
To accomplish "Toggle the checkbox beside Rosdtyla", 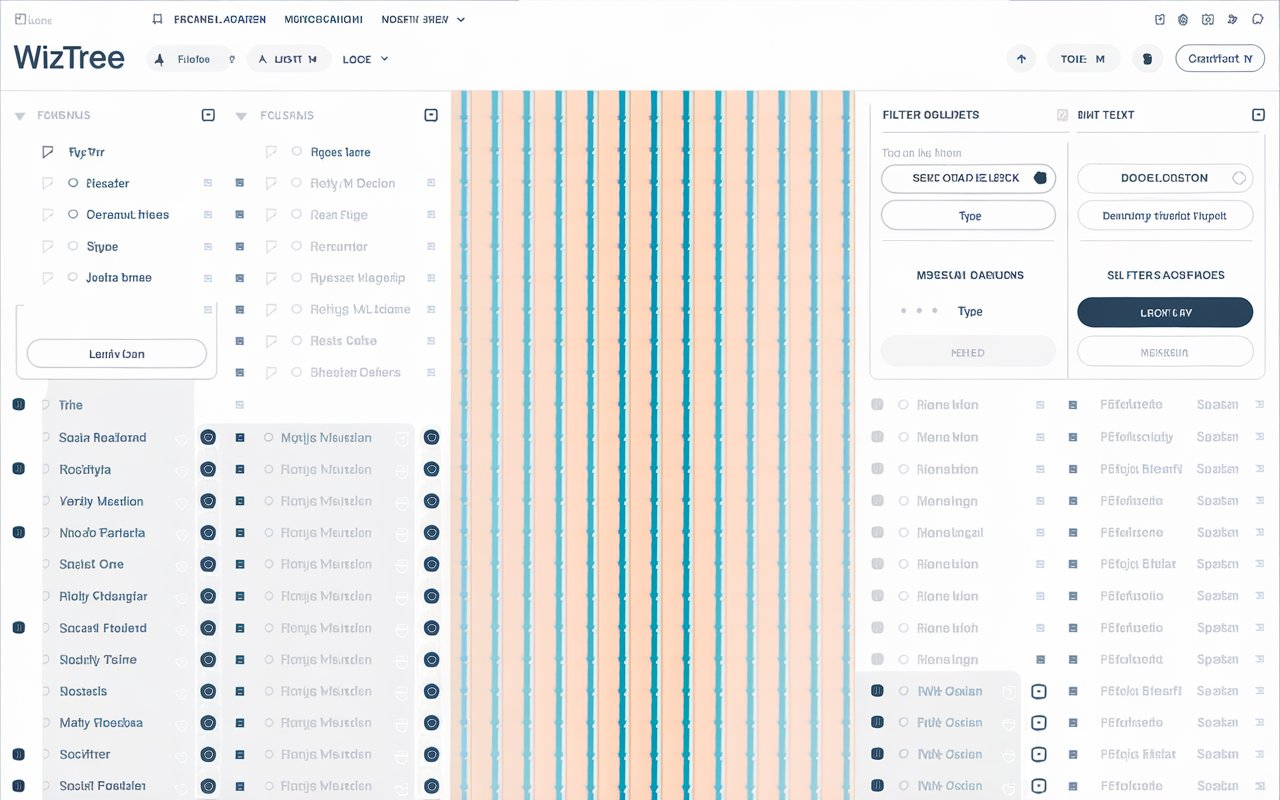I will pyautogui.click(x=18, y=469).
